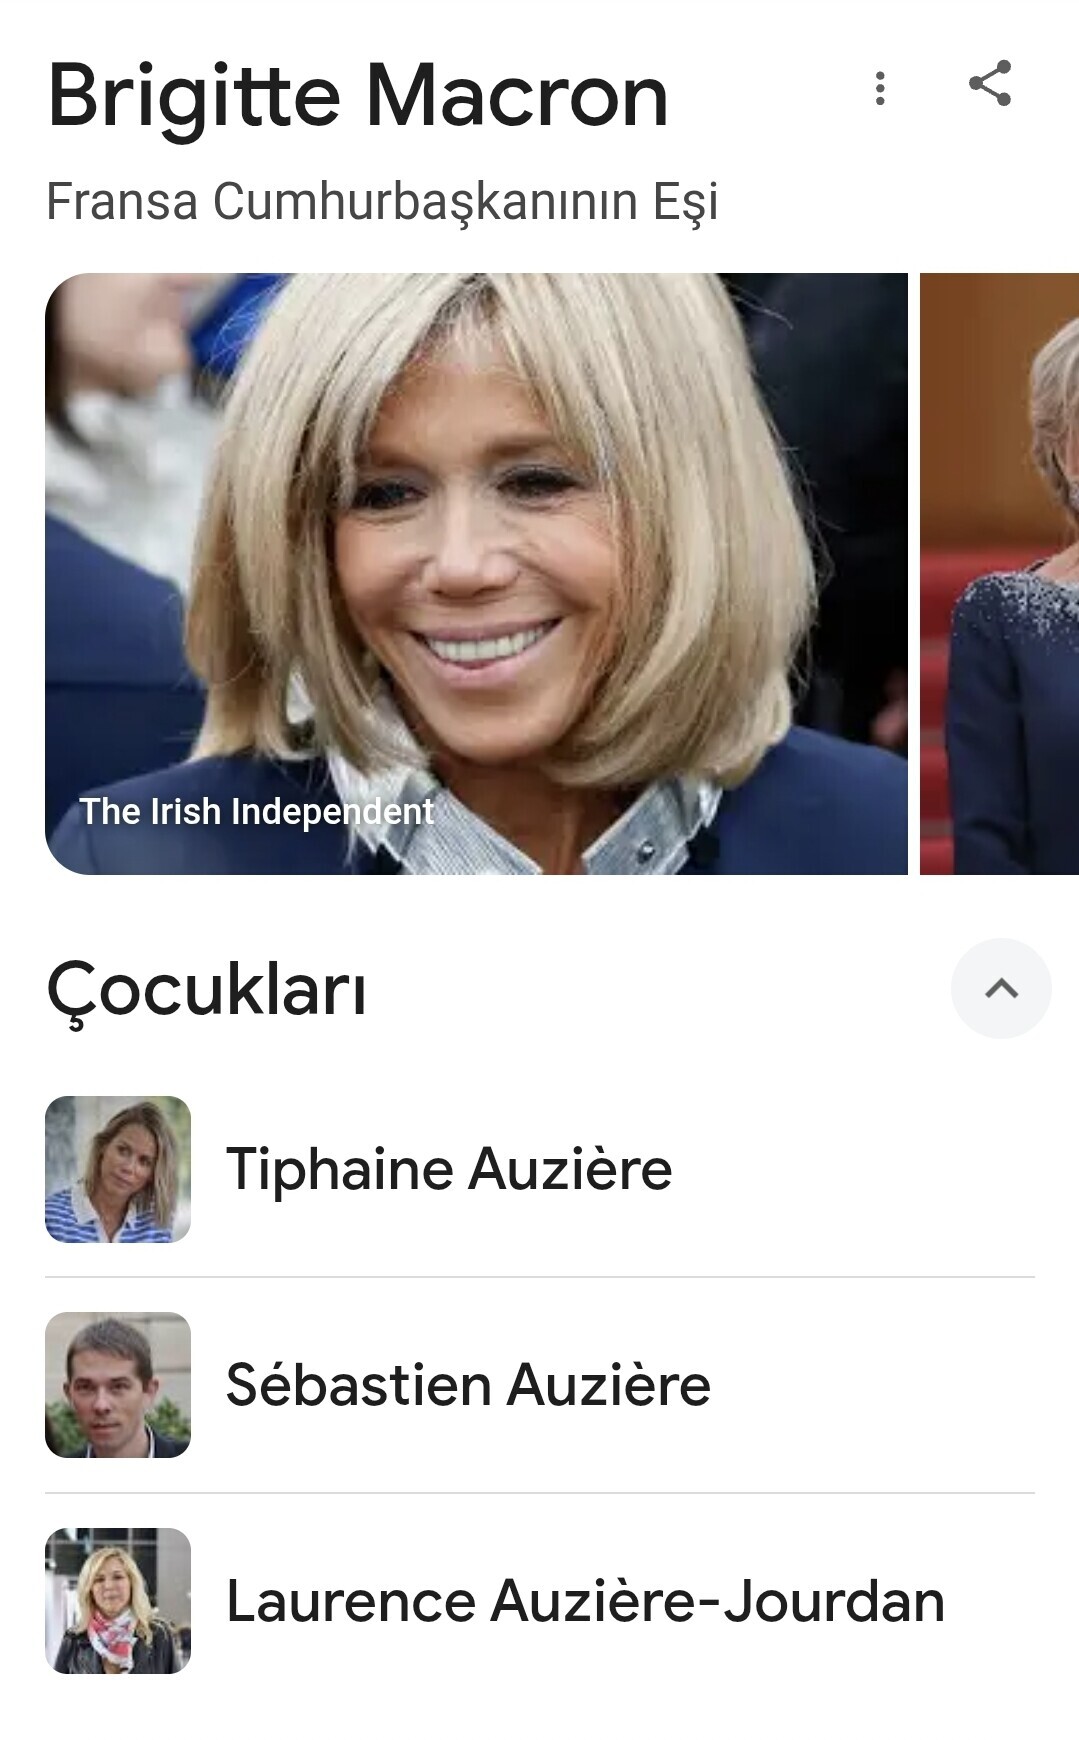Tap the share icon
Screen dimensions: 1079x1740
[990, 83]
